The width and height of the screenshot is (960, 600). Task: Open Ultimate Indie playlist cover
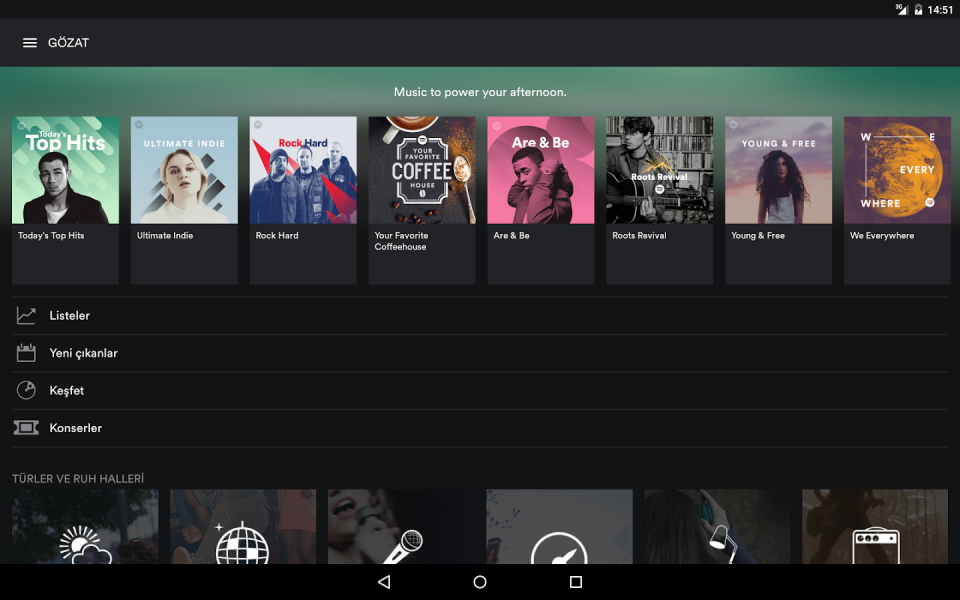184,170
